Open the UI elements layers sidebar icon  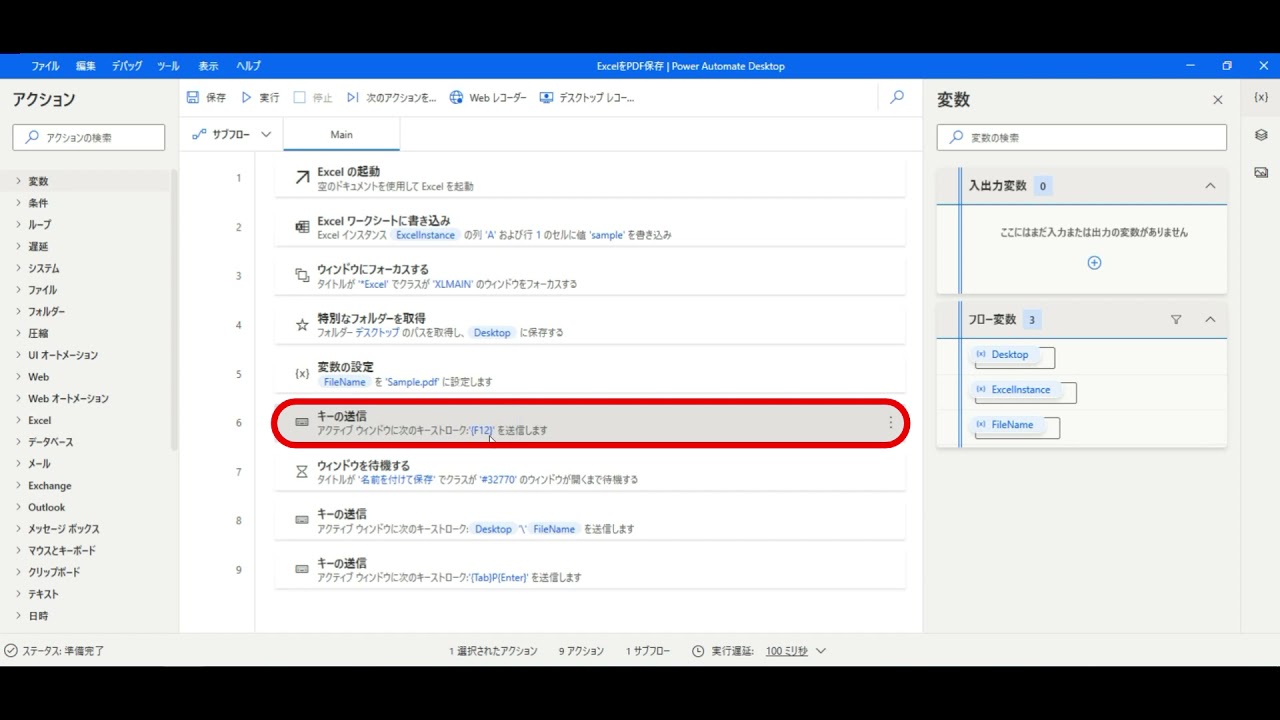pos(1261,135)
